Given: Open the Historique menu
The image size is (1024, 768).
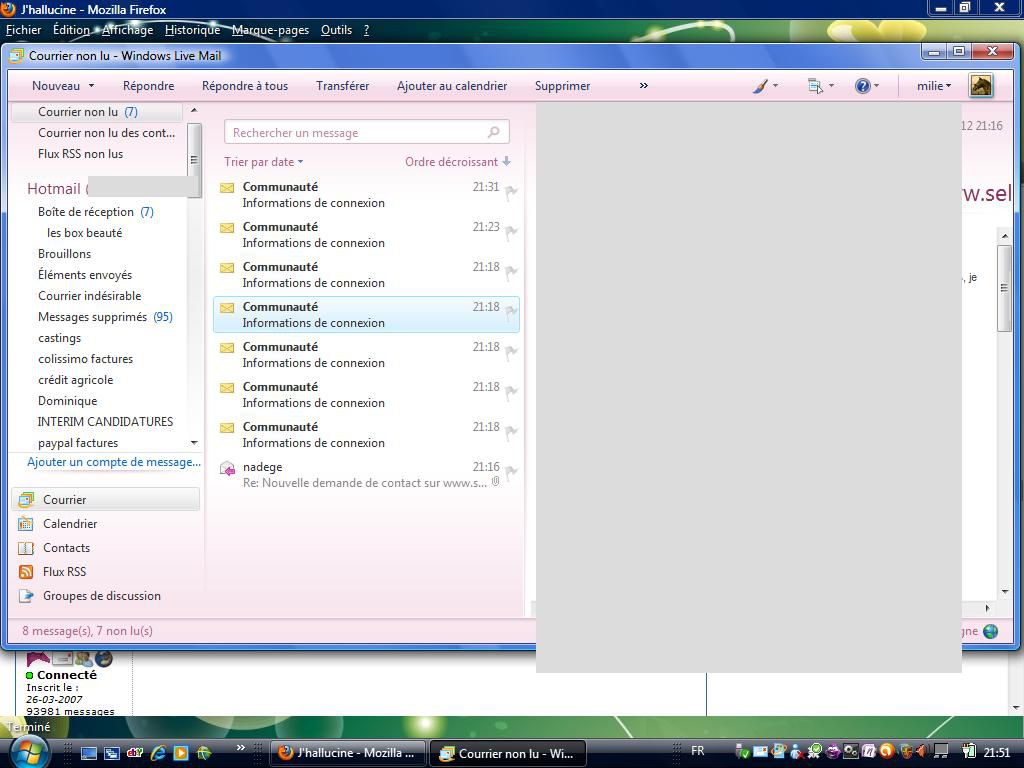Looking at the screenshot, I should click(192, 30).
